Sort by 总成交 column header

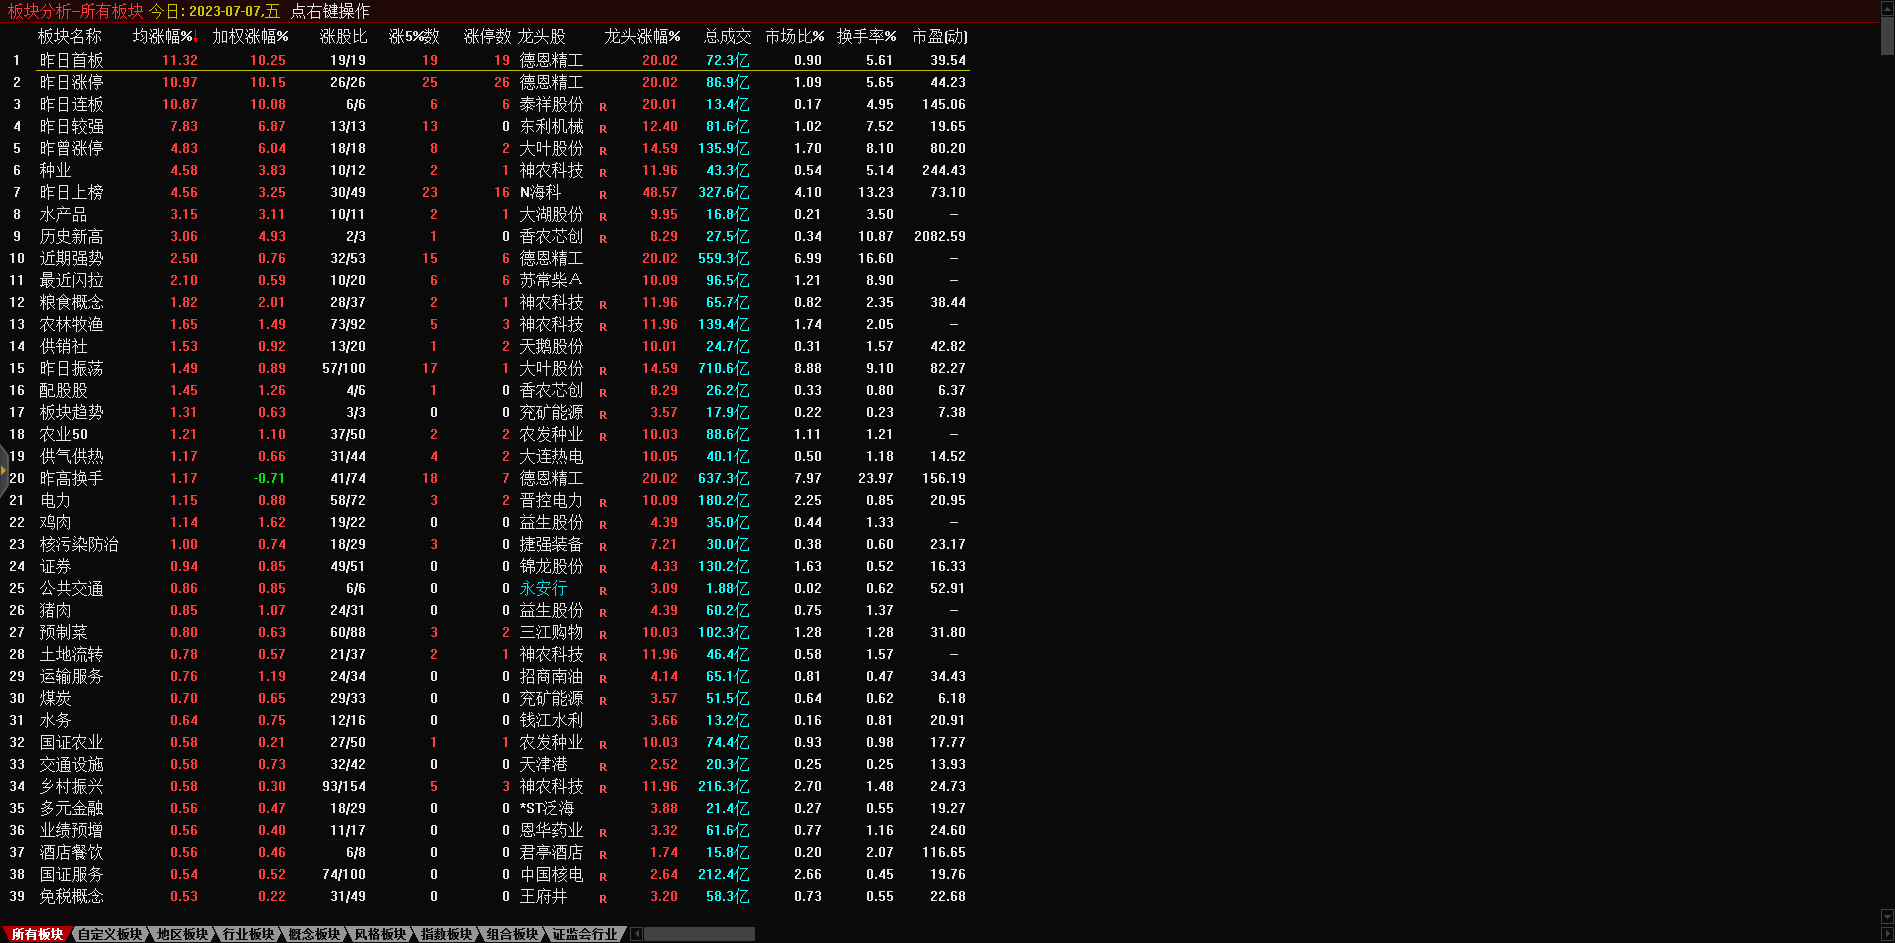(727, 36)
